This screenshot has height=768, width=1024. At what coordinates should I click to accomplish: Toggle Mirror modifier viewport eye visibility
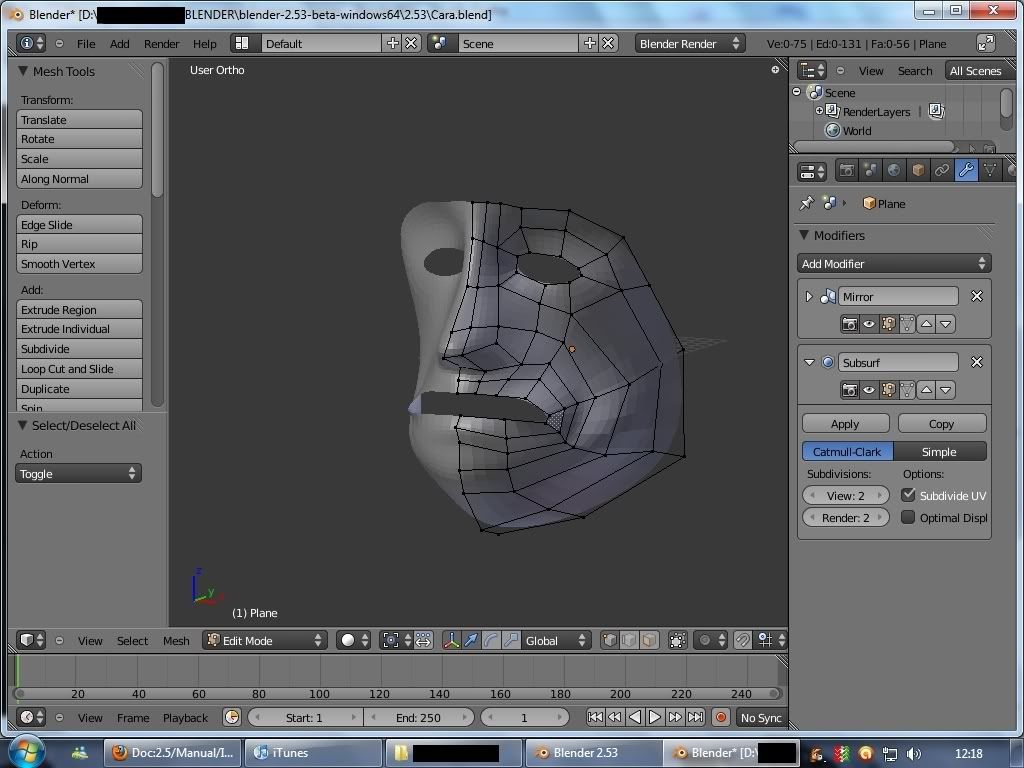[869, 324]
